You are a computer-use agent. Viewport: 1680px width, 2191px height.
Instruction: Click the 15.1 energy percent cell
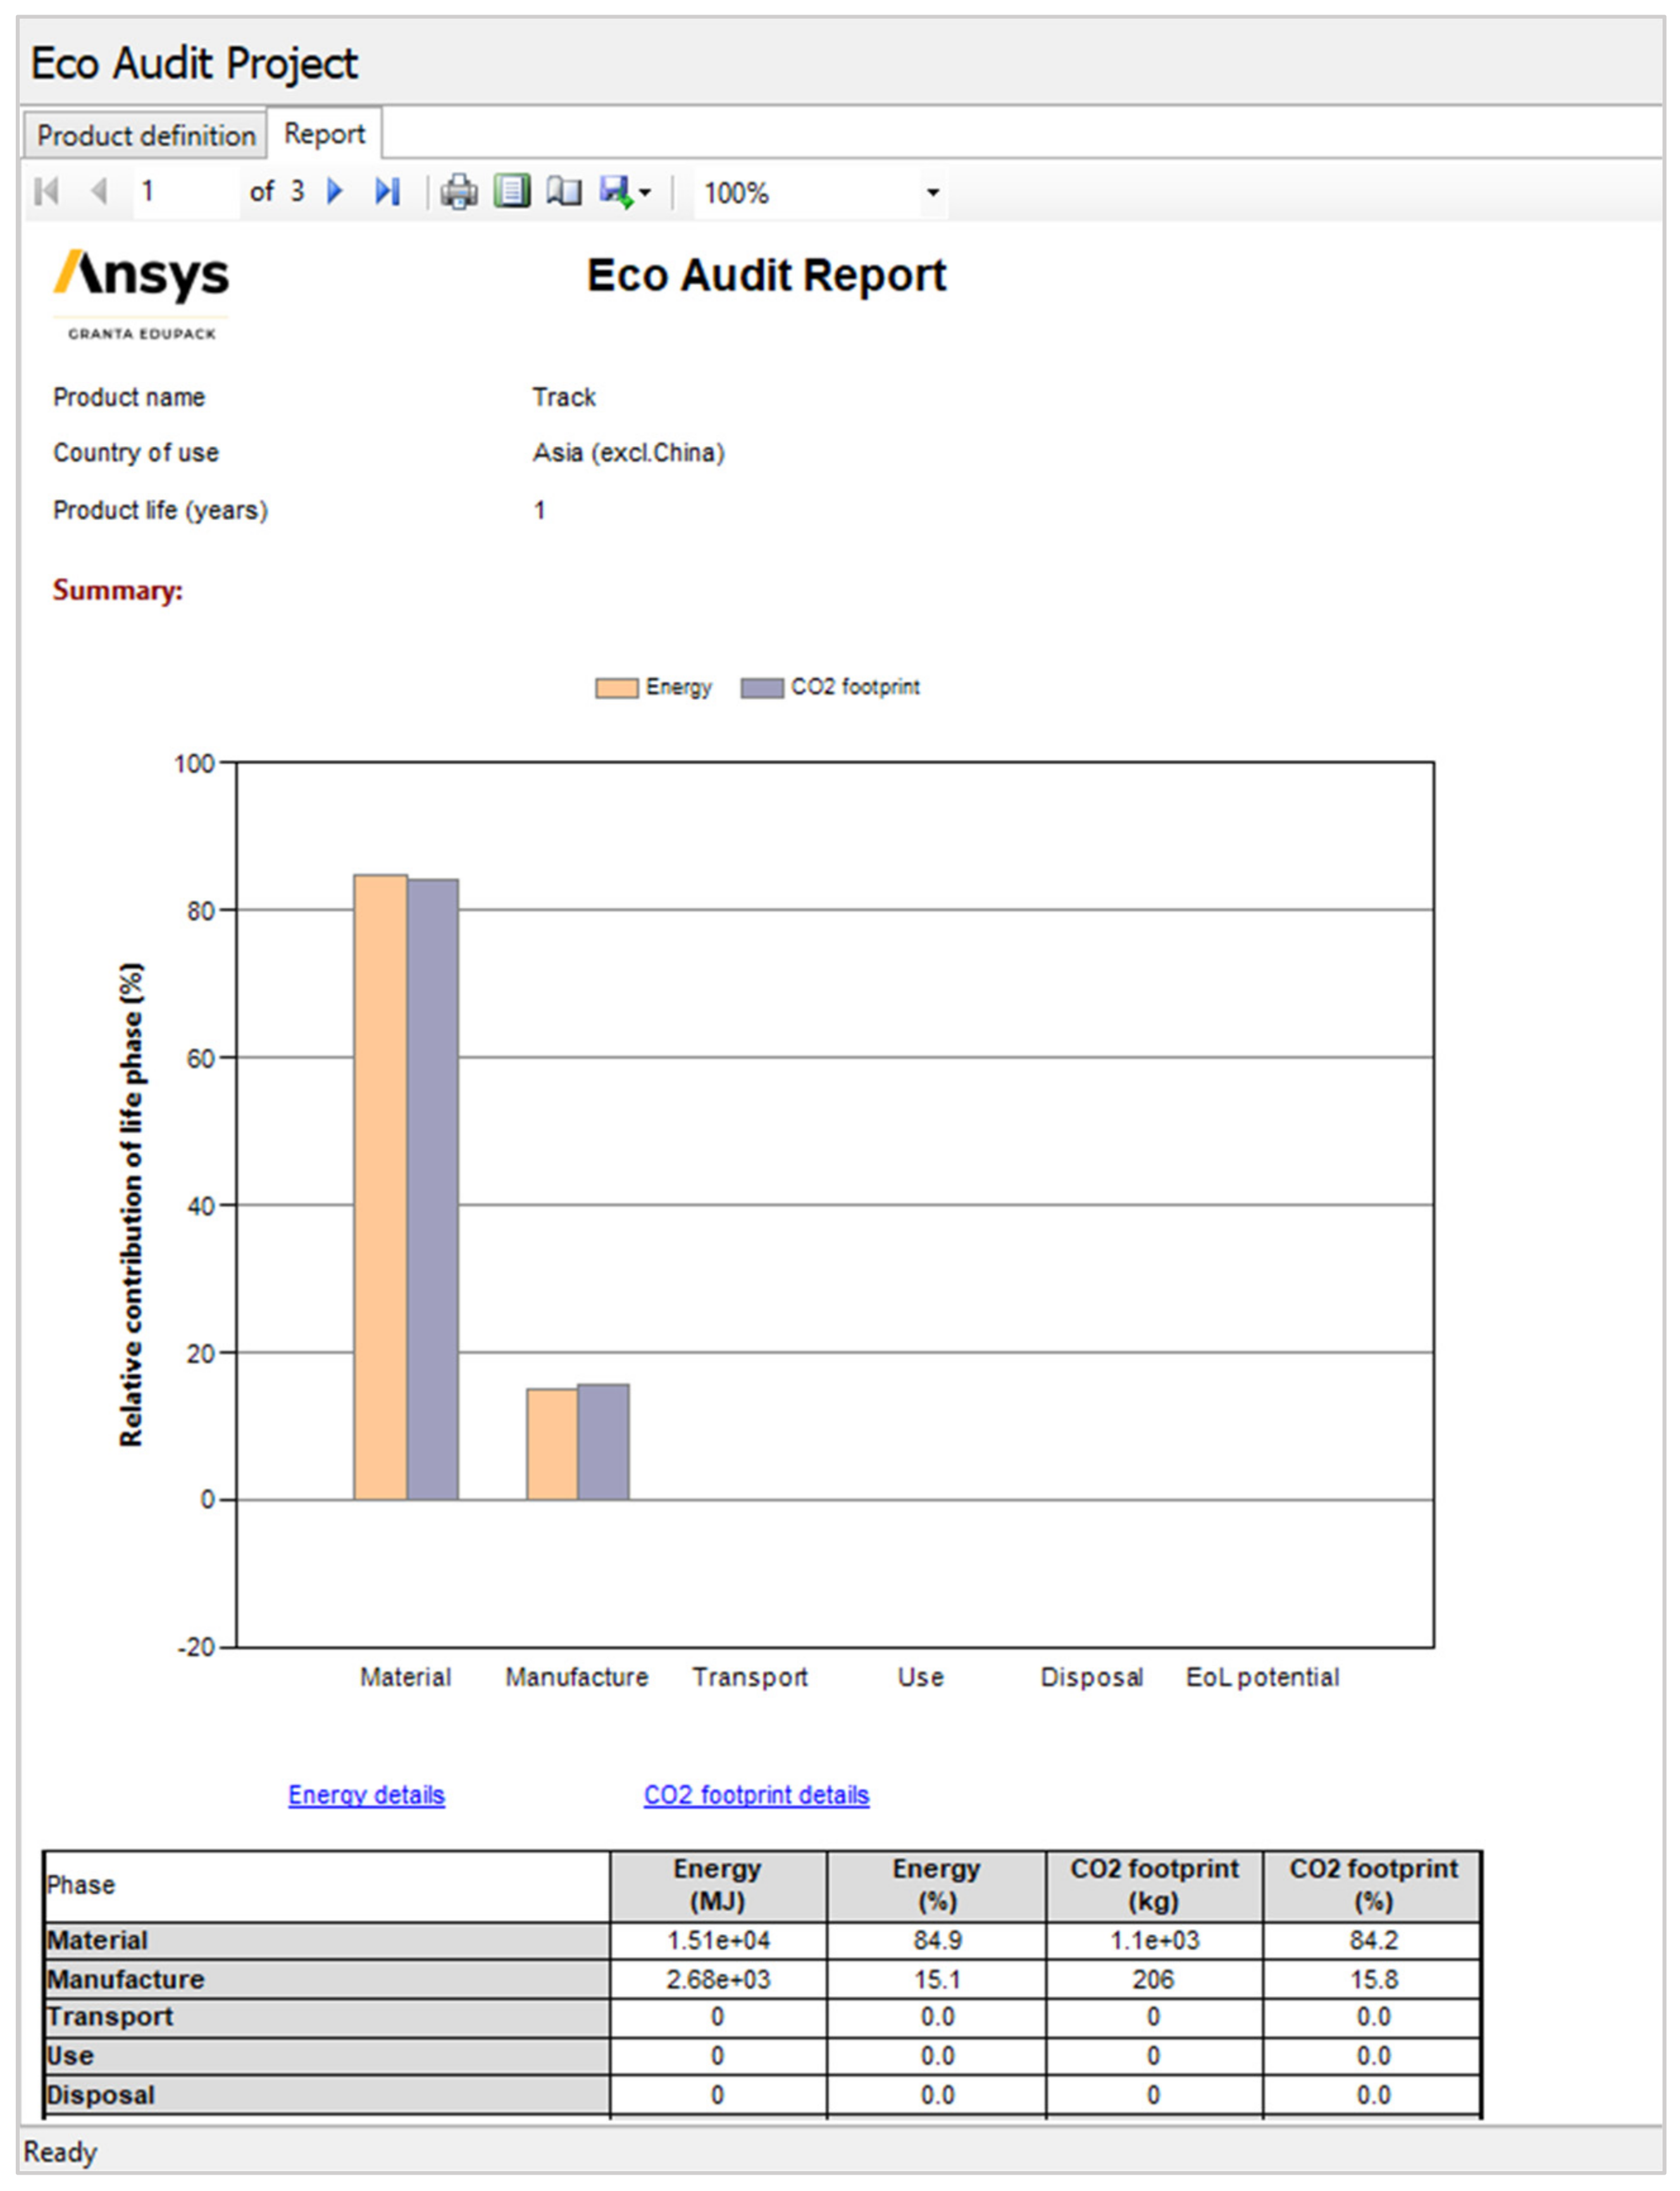tap(937, 1979)
